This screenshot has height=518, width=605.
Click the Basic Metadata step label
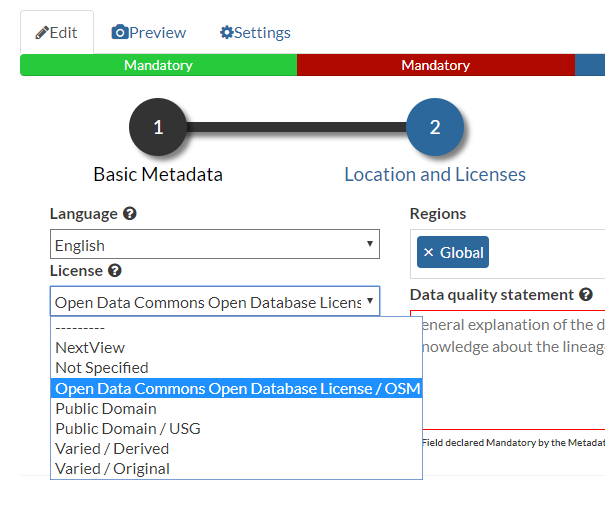point(158,174)
